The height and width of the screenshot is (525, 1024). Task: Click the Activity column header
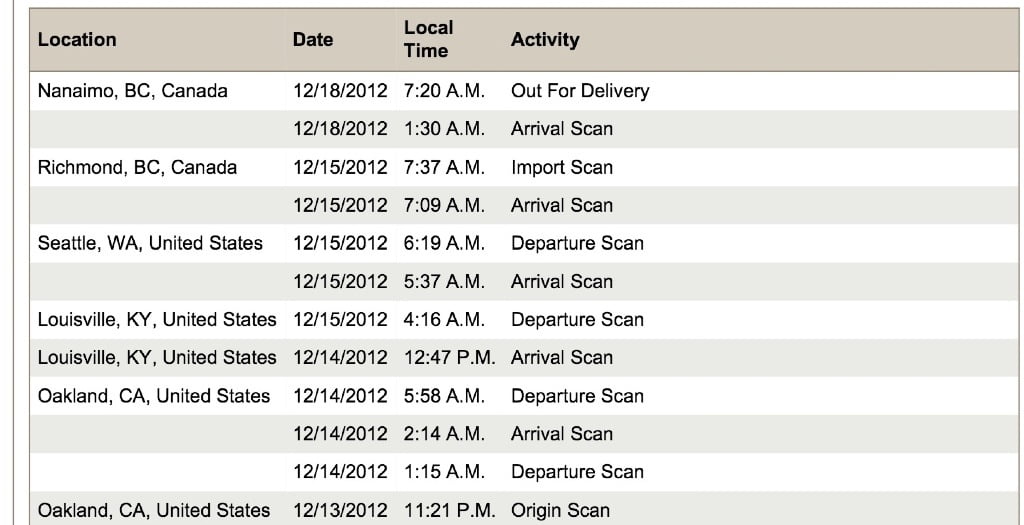pyautogui.click(x=545, y=40)
